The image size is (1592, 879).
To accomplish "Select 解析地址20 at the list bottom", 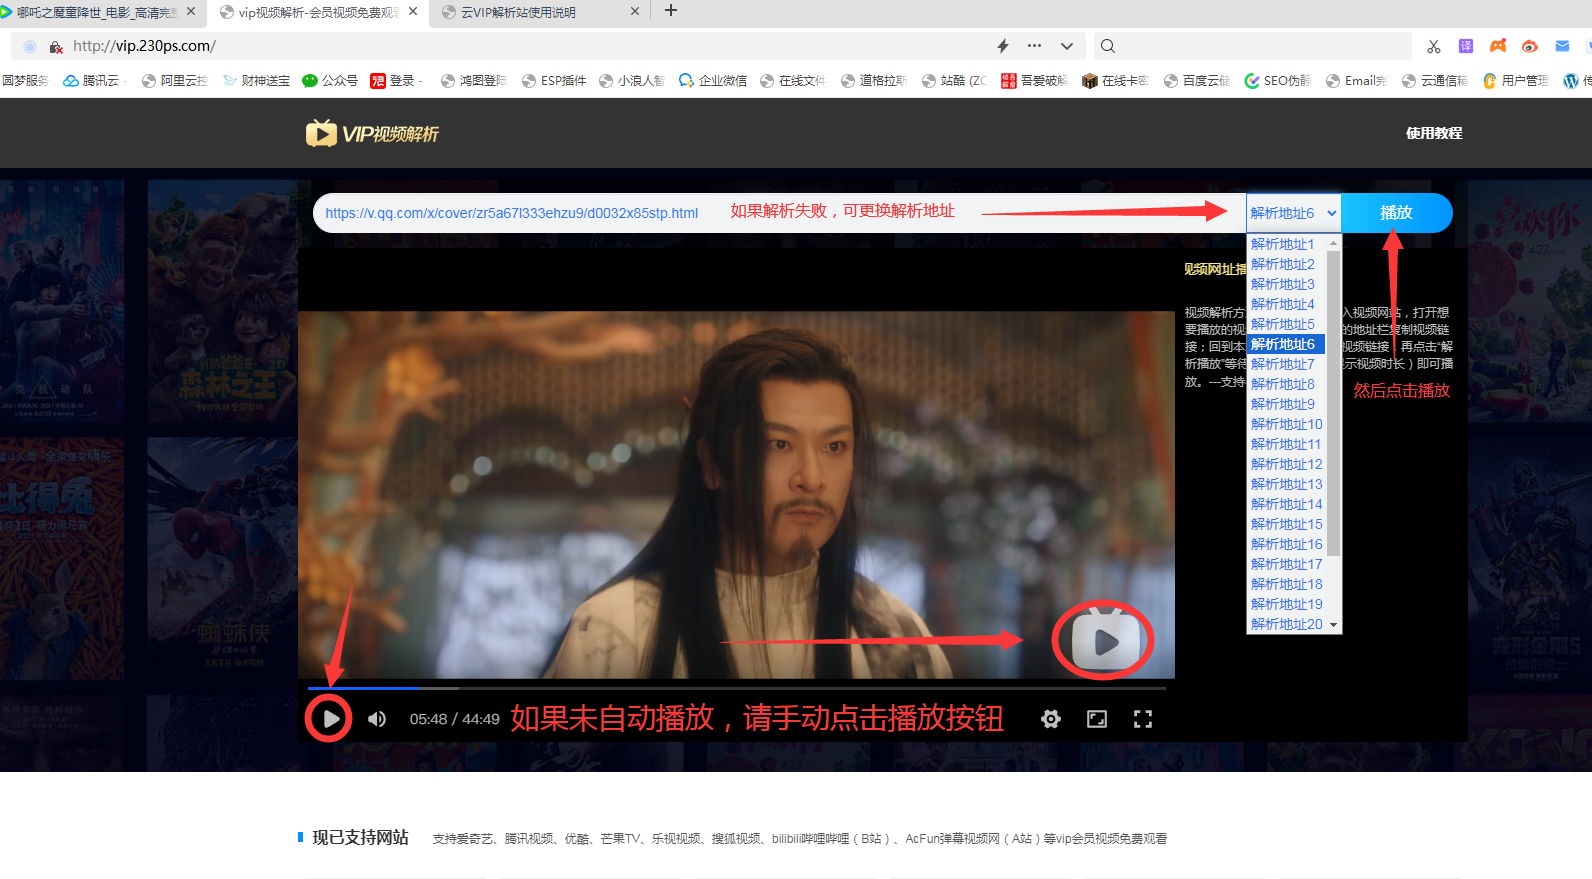I will tap(1286, 624).
